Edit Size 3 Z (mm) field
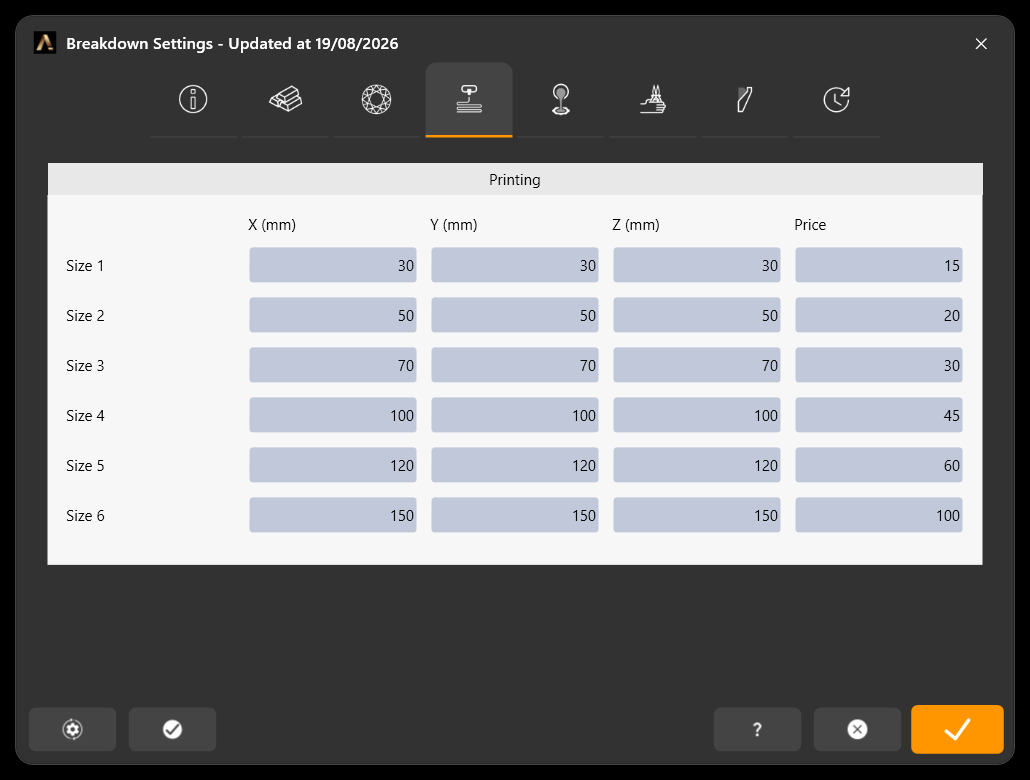Screen dimensions: 1030x780 697,365
